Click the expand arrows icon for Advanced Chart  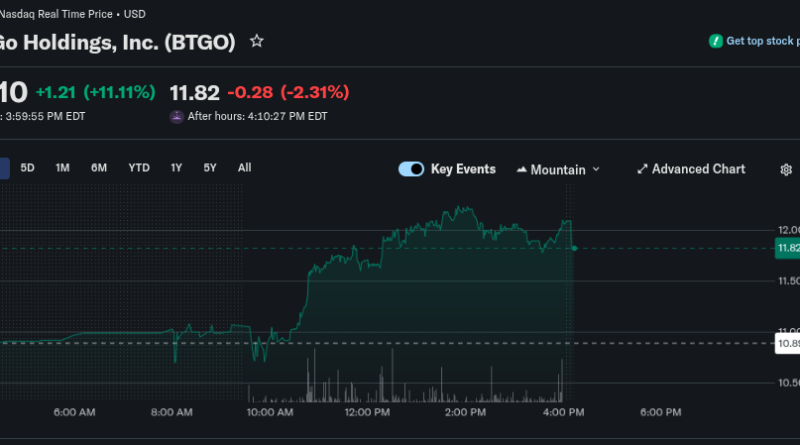(x=642, y=169)
